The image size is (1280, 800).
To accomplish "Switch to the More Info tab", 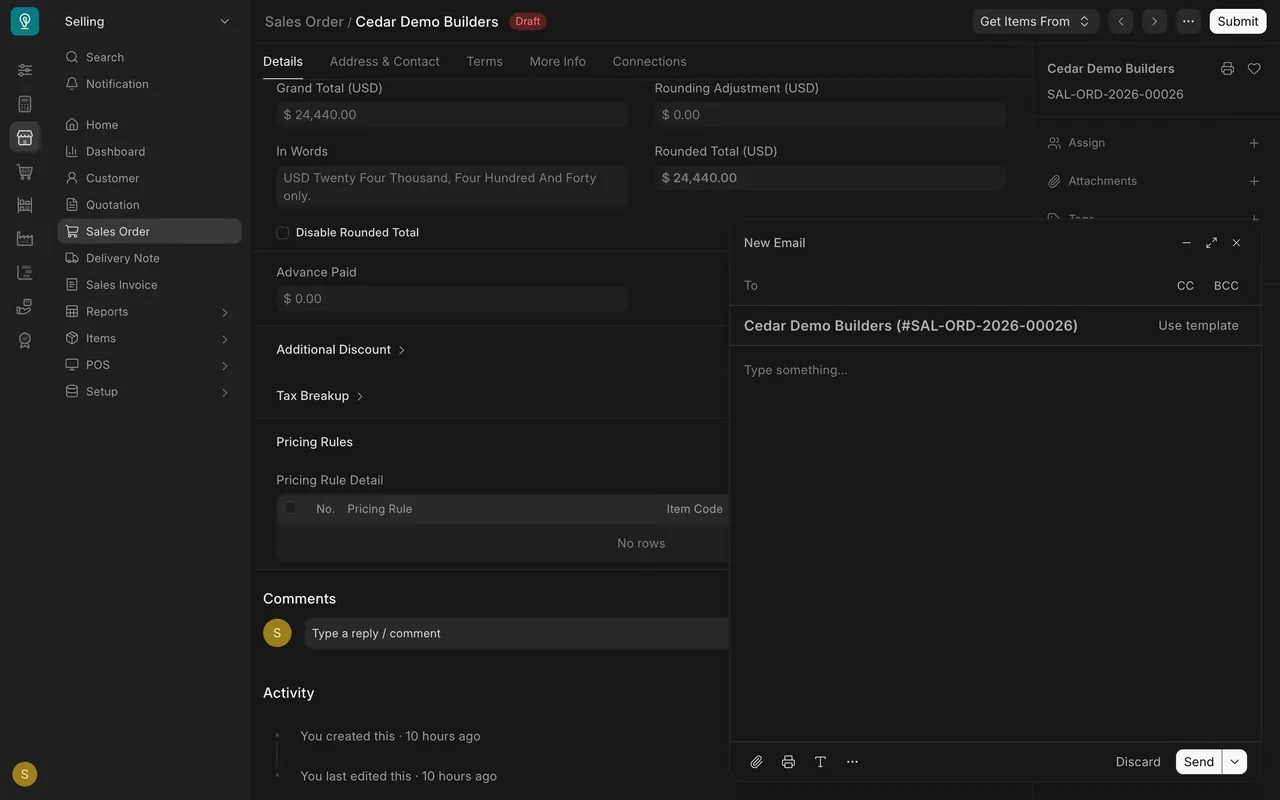I will tap(557, 61).
